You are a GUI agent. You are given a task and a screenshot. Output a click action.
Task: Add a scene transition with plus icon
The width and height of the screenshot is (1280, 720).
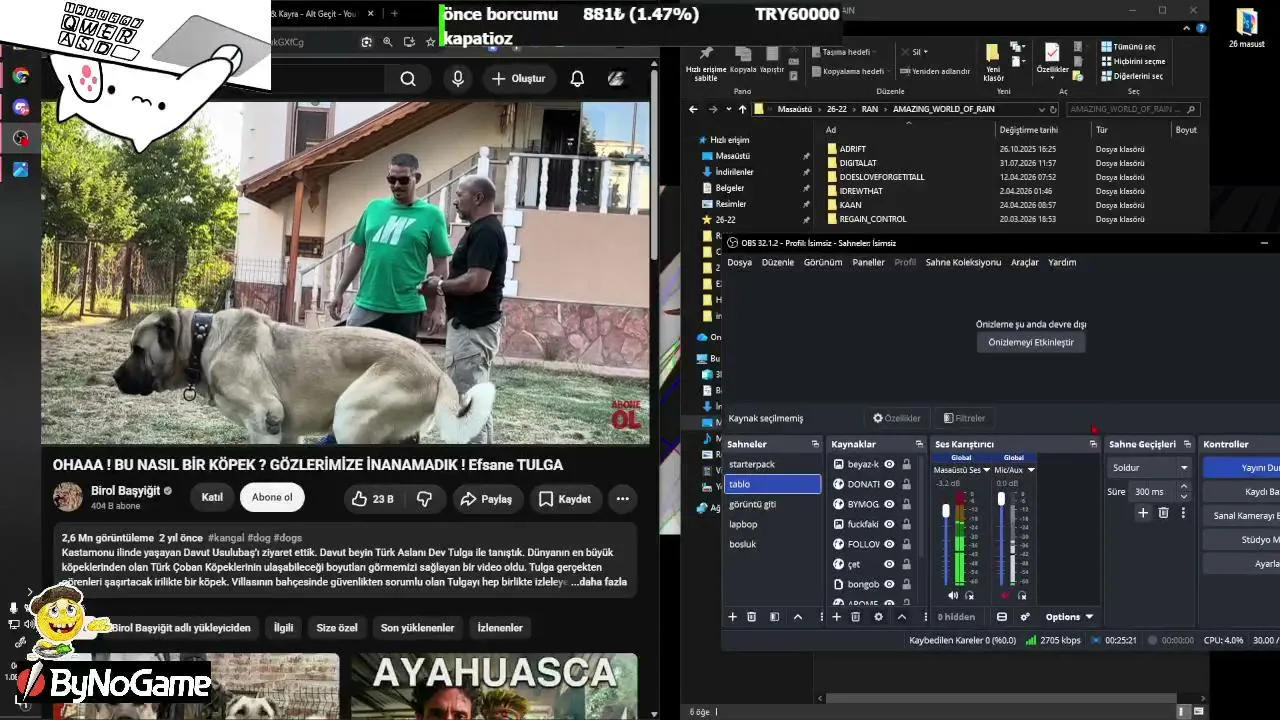1143,513
